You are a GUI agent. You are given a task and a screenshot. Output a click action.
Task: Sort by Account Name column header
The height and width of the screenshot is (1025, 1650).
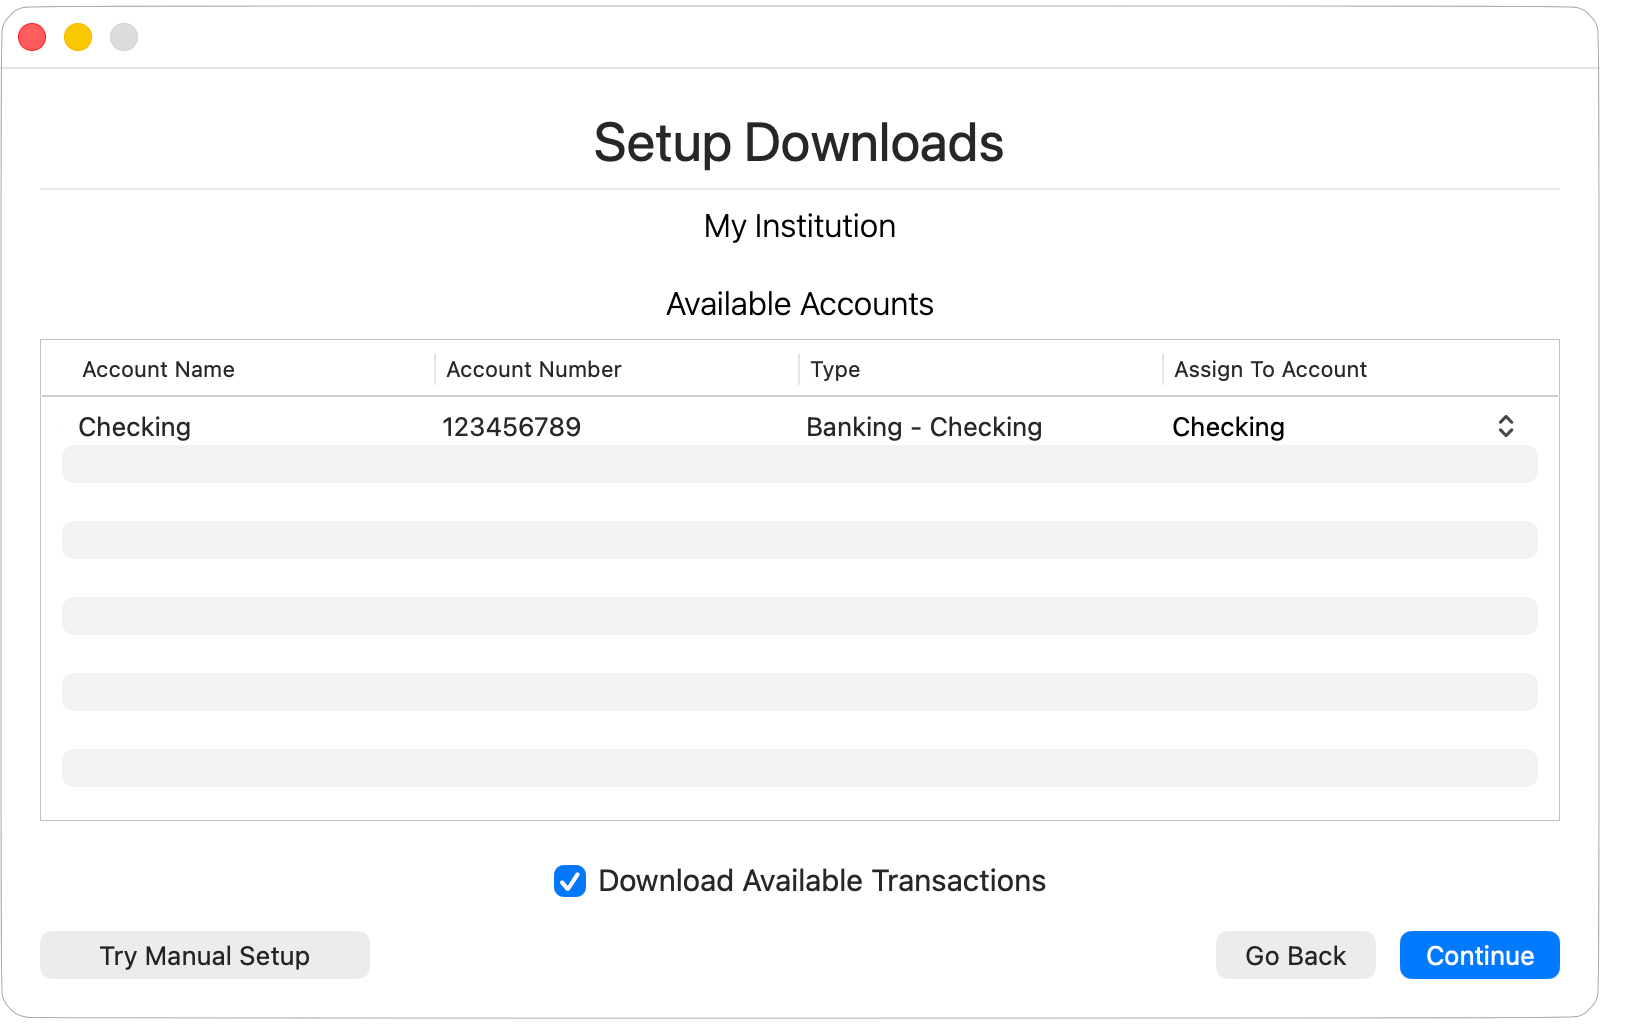(x=158, y=369)
